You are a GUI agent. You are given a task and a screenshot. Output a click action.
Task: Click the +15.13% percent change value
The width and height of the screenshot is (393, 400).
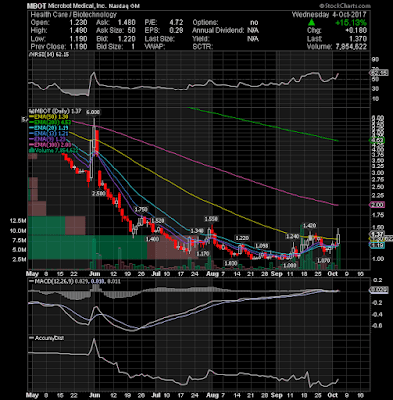coord(351,23)
